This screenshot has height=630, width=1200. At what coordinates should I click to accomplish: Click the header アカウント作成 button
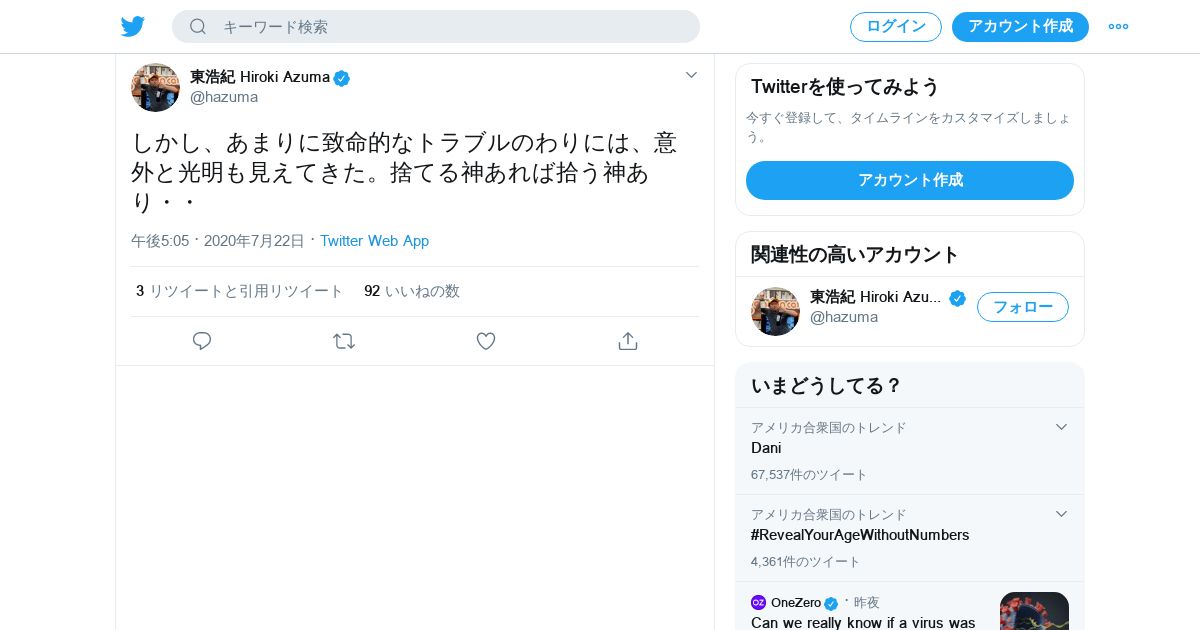(x=1020, y=26)
